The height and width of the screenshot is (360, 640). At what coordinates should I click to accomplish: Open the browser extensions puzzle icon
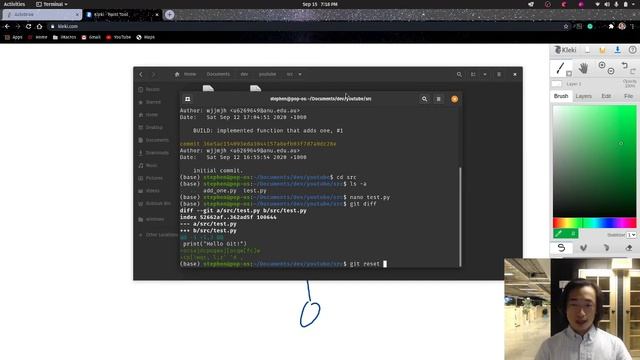[x=611, y=26]
